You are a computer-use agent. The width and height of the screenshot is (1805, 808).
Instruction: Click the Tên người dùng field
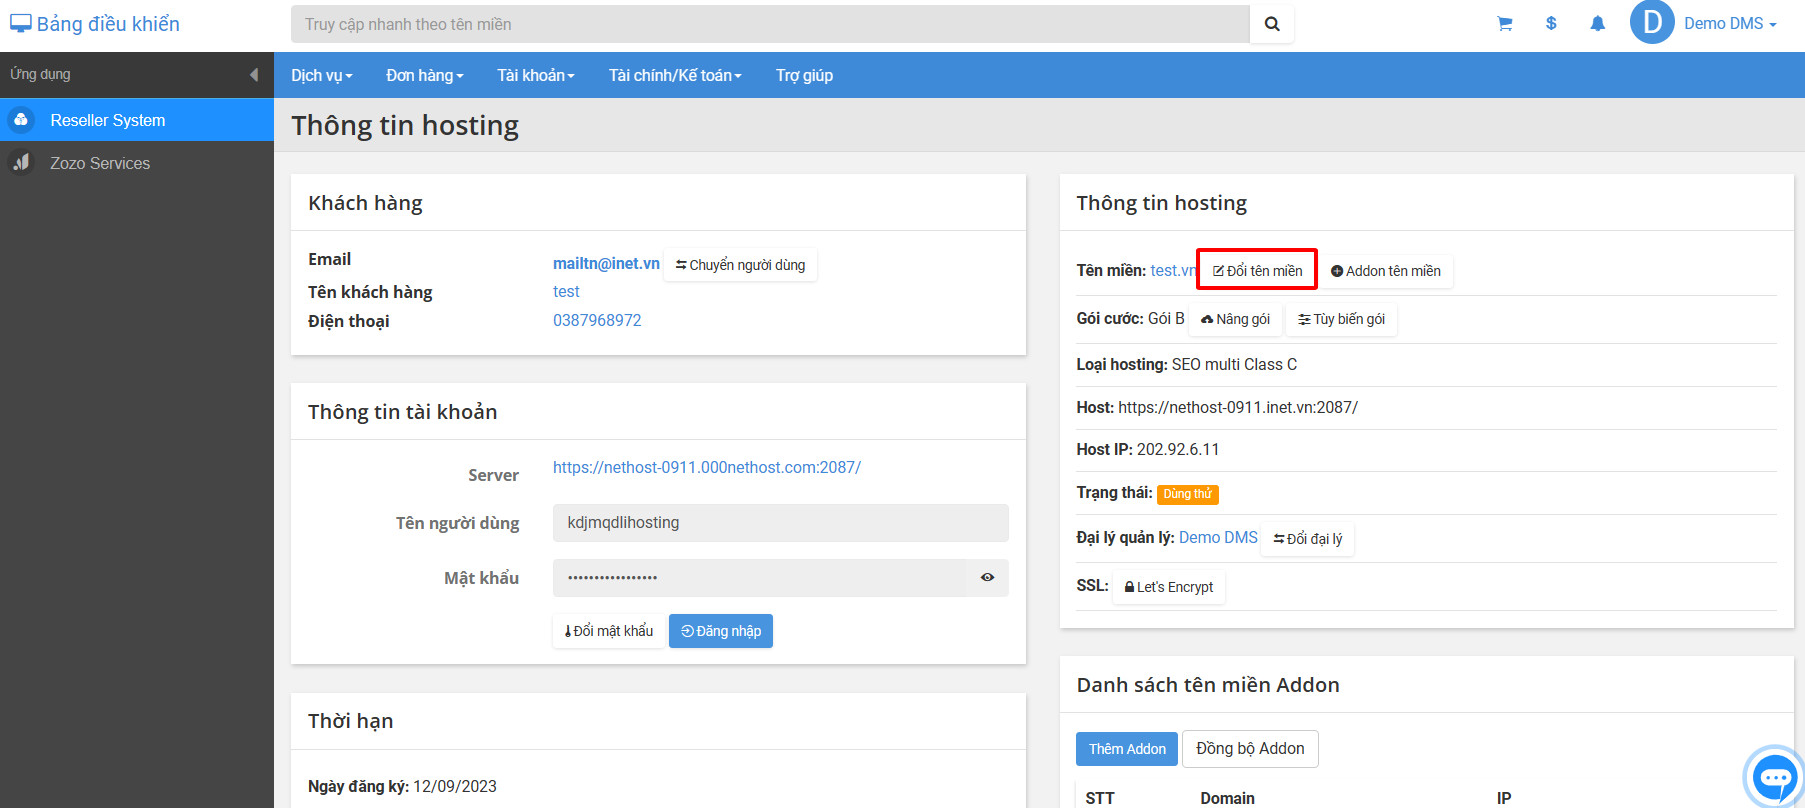(780, 522)
